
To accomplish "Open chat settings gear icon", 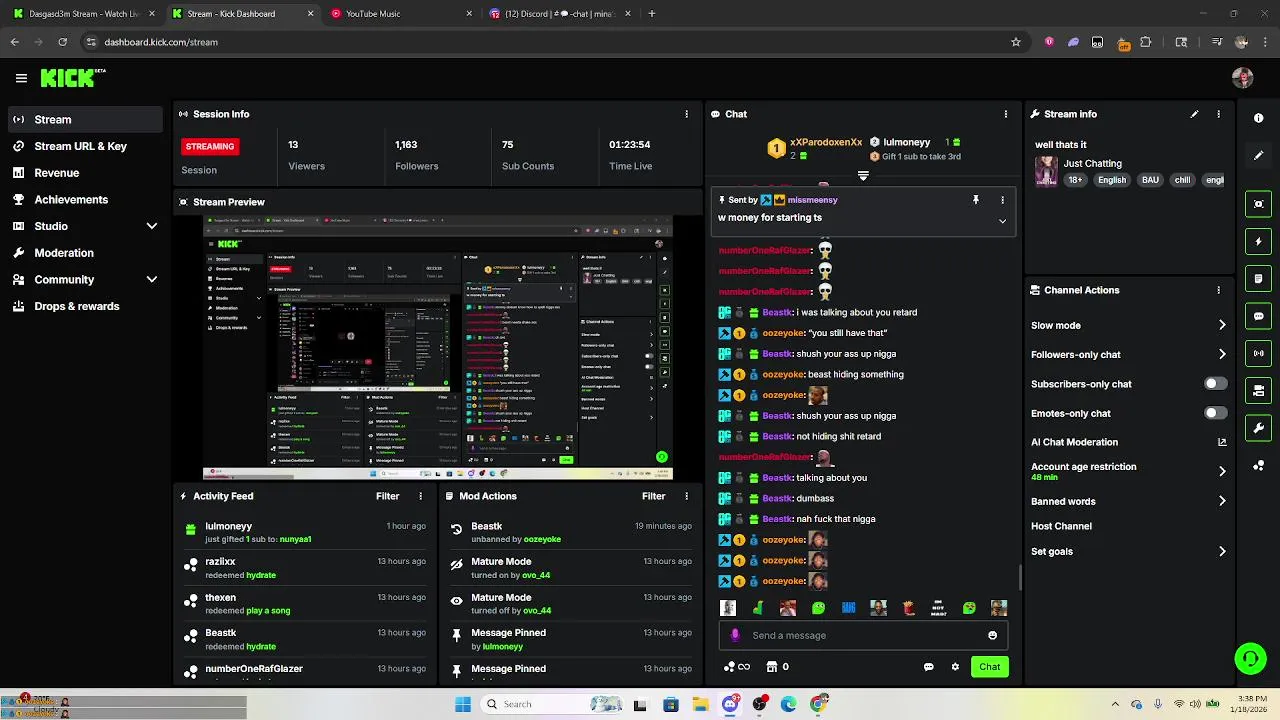I will 955,667.
